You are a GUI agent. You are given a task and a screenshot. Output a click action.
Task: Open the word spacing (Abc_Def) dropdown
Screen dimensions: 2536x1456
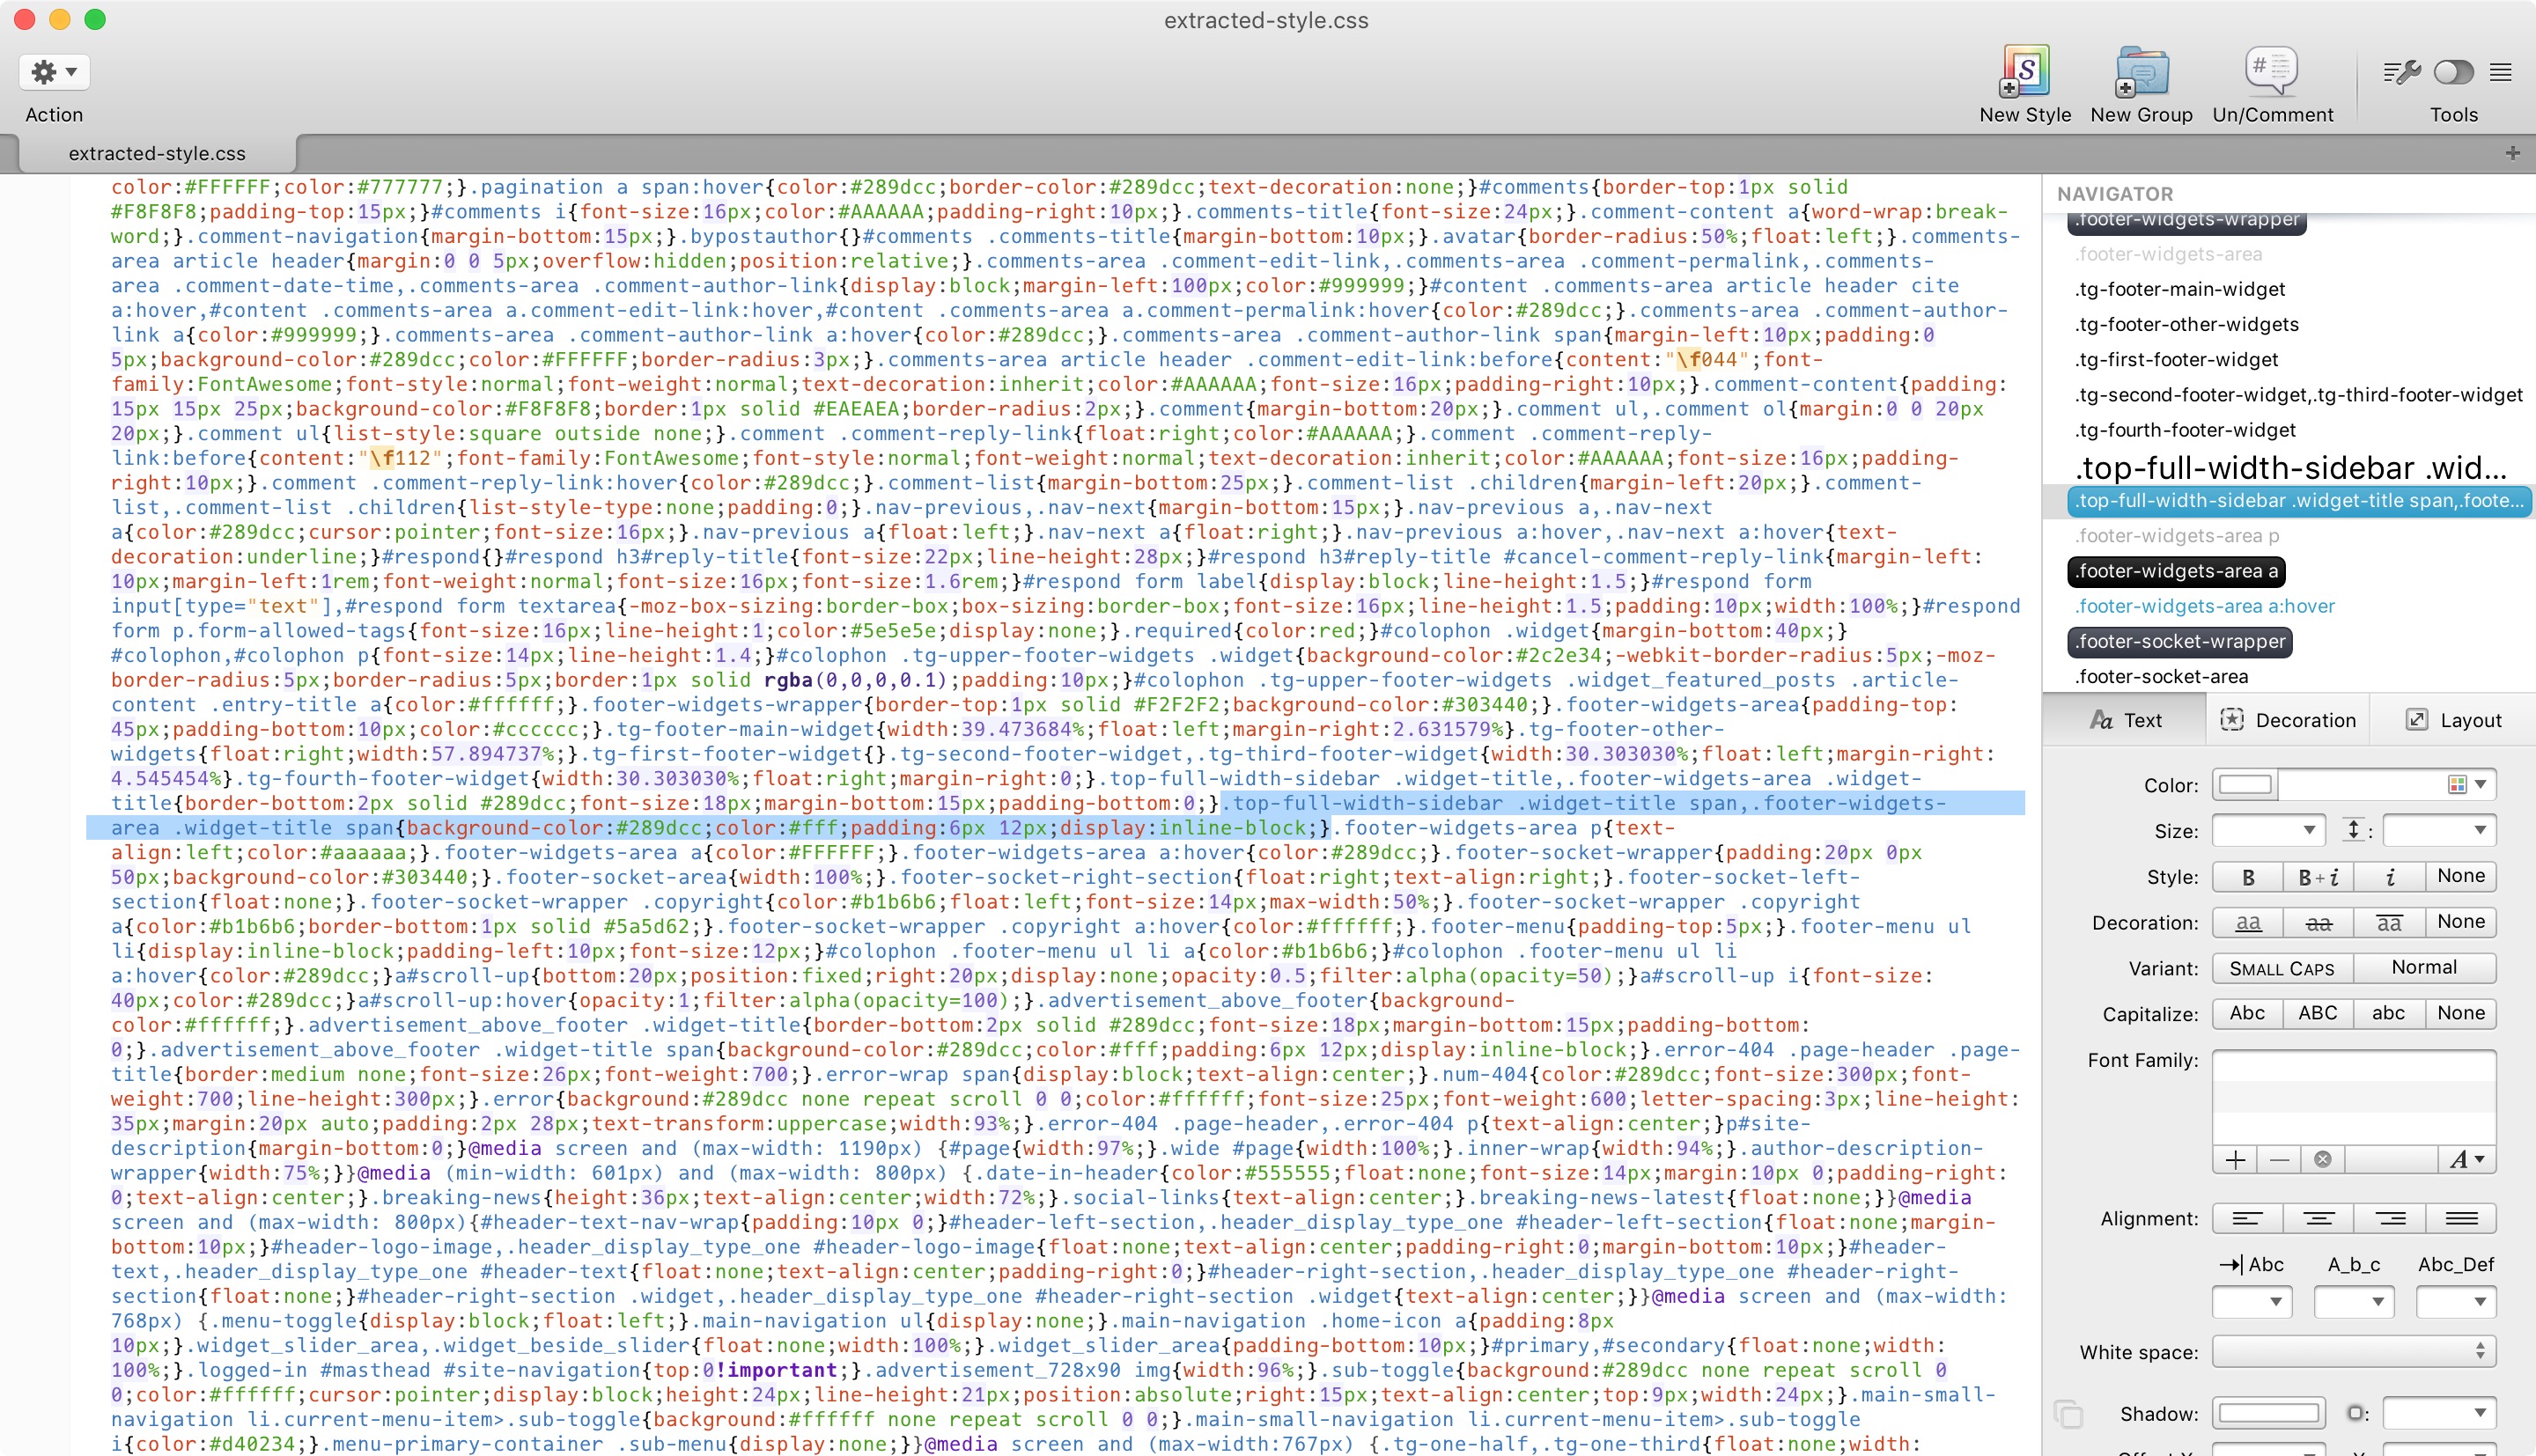click(x=2456, y=1301)
